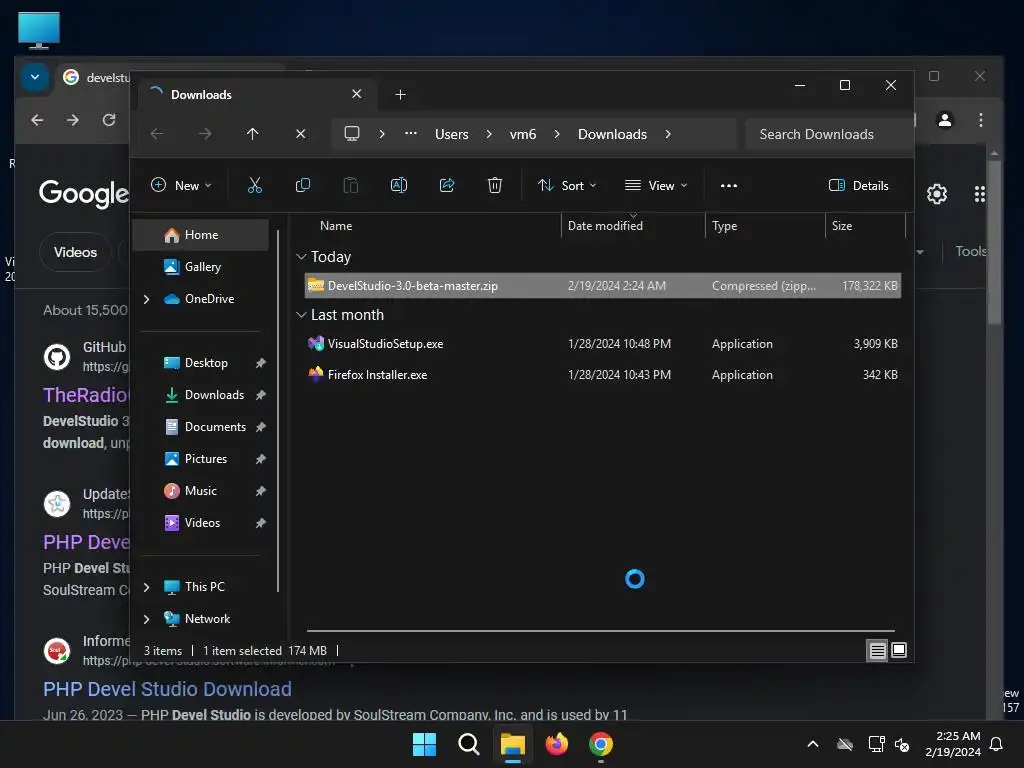
Task: Click the Delete trash can icon
Action: (x=495, y=185)
